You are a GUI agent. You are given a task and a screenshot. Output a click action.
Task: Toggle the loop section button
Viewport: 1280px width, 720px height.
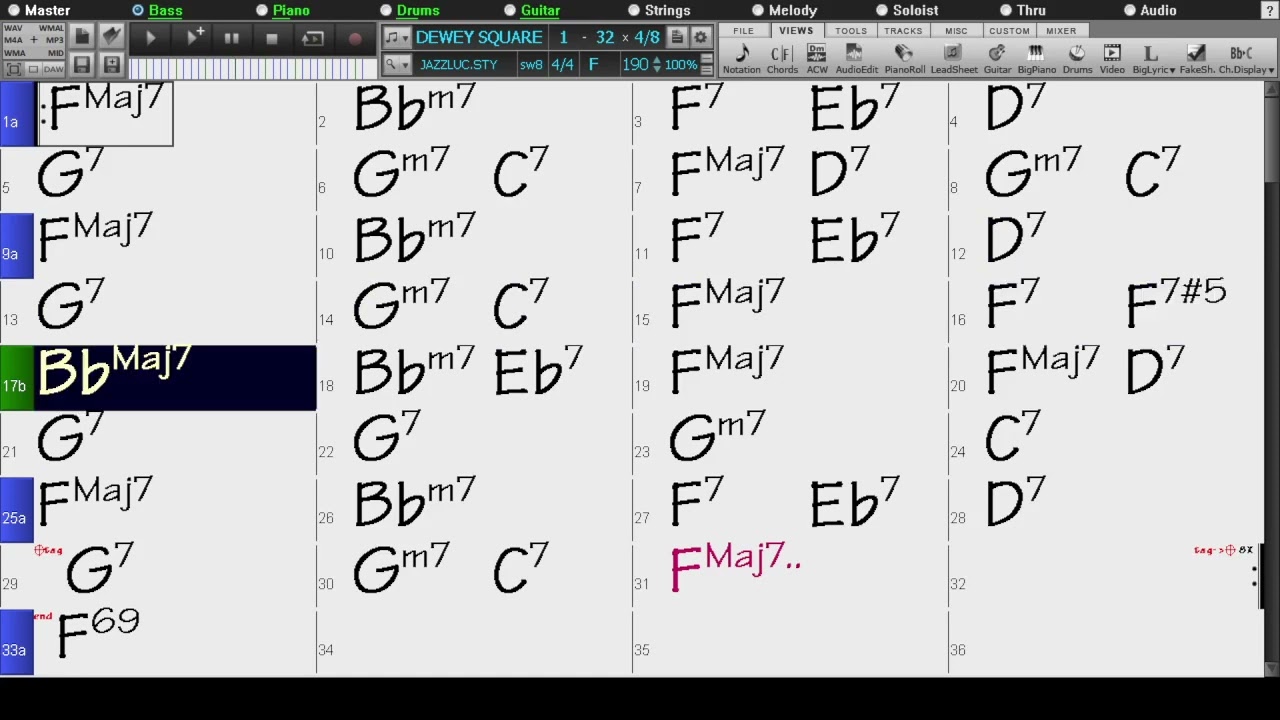[x=313, y=38]
